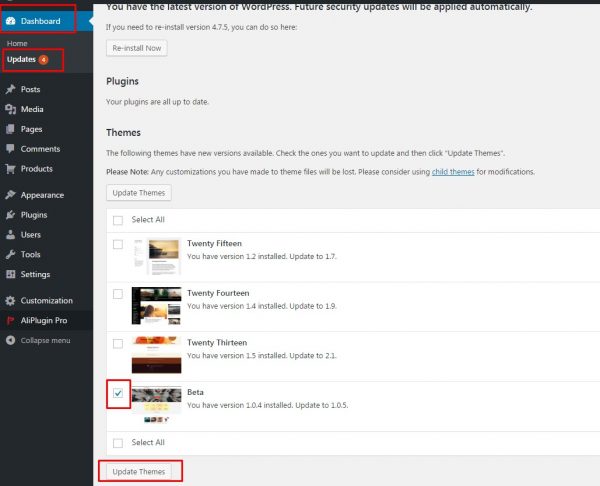Check the Twenty Thirteen theme checkbox
The image size is (600, 486).
pos(118,344)
